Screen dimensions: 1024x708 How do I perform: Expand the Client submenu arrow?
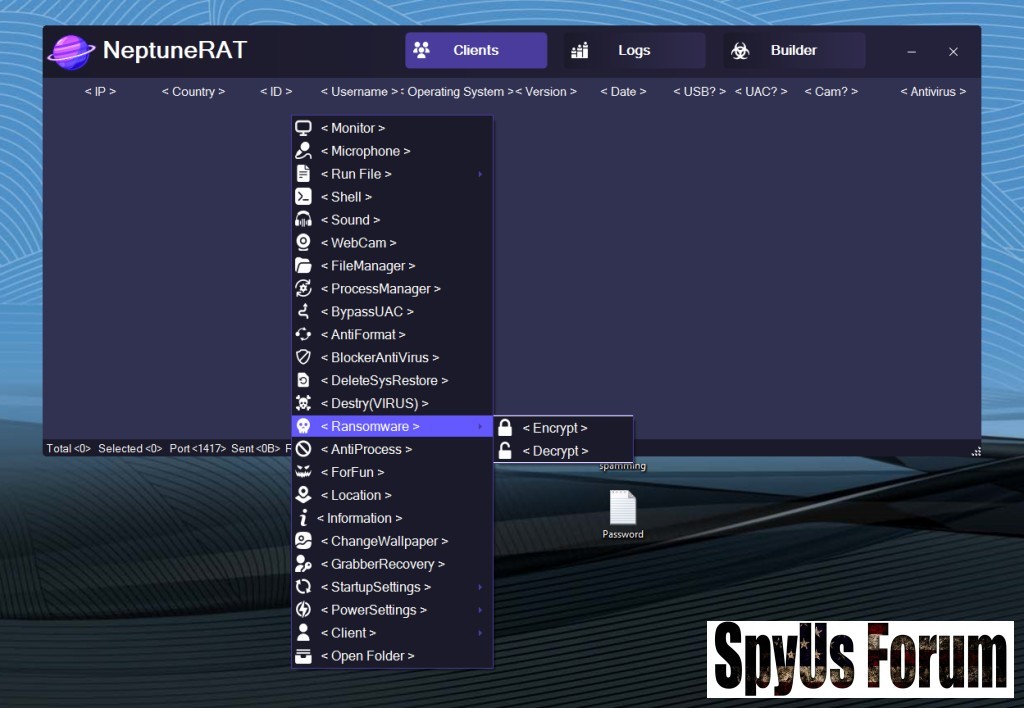point(480,633)
